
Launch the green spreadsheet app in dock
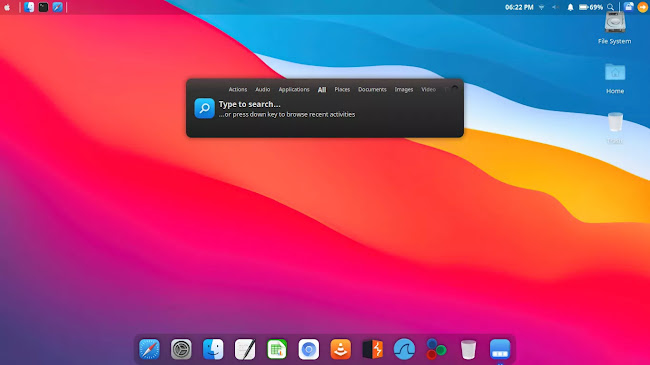[x=277, y=349]
